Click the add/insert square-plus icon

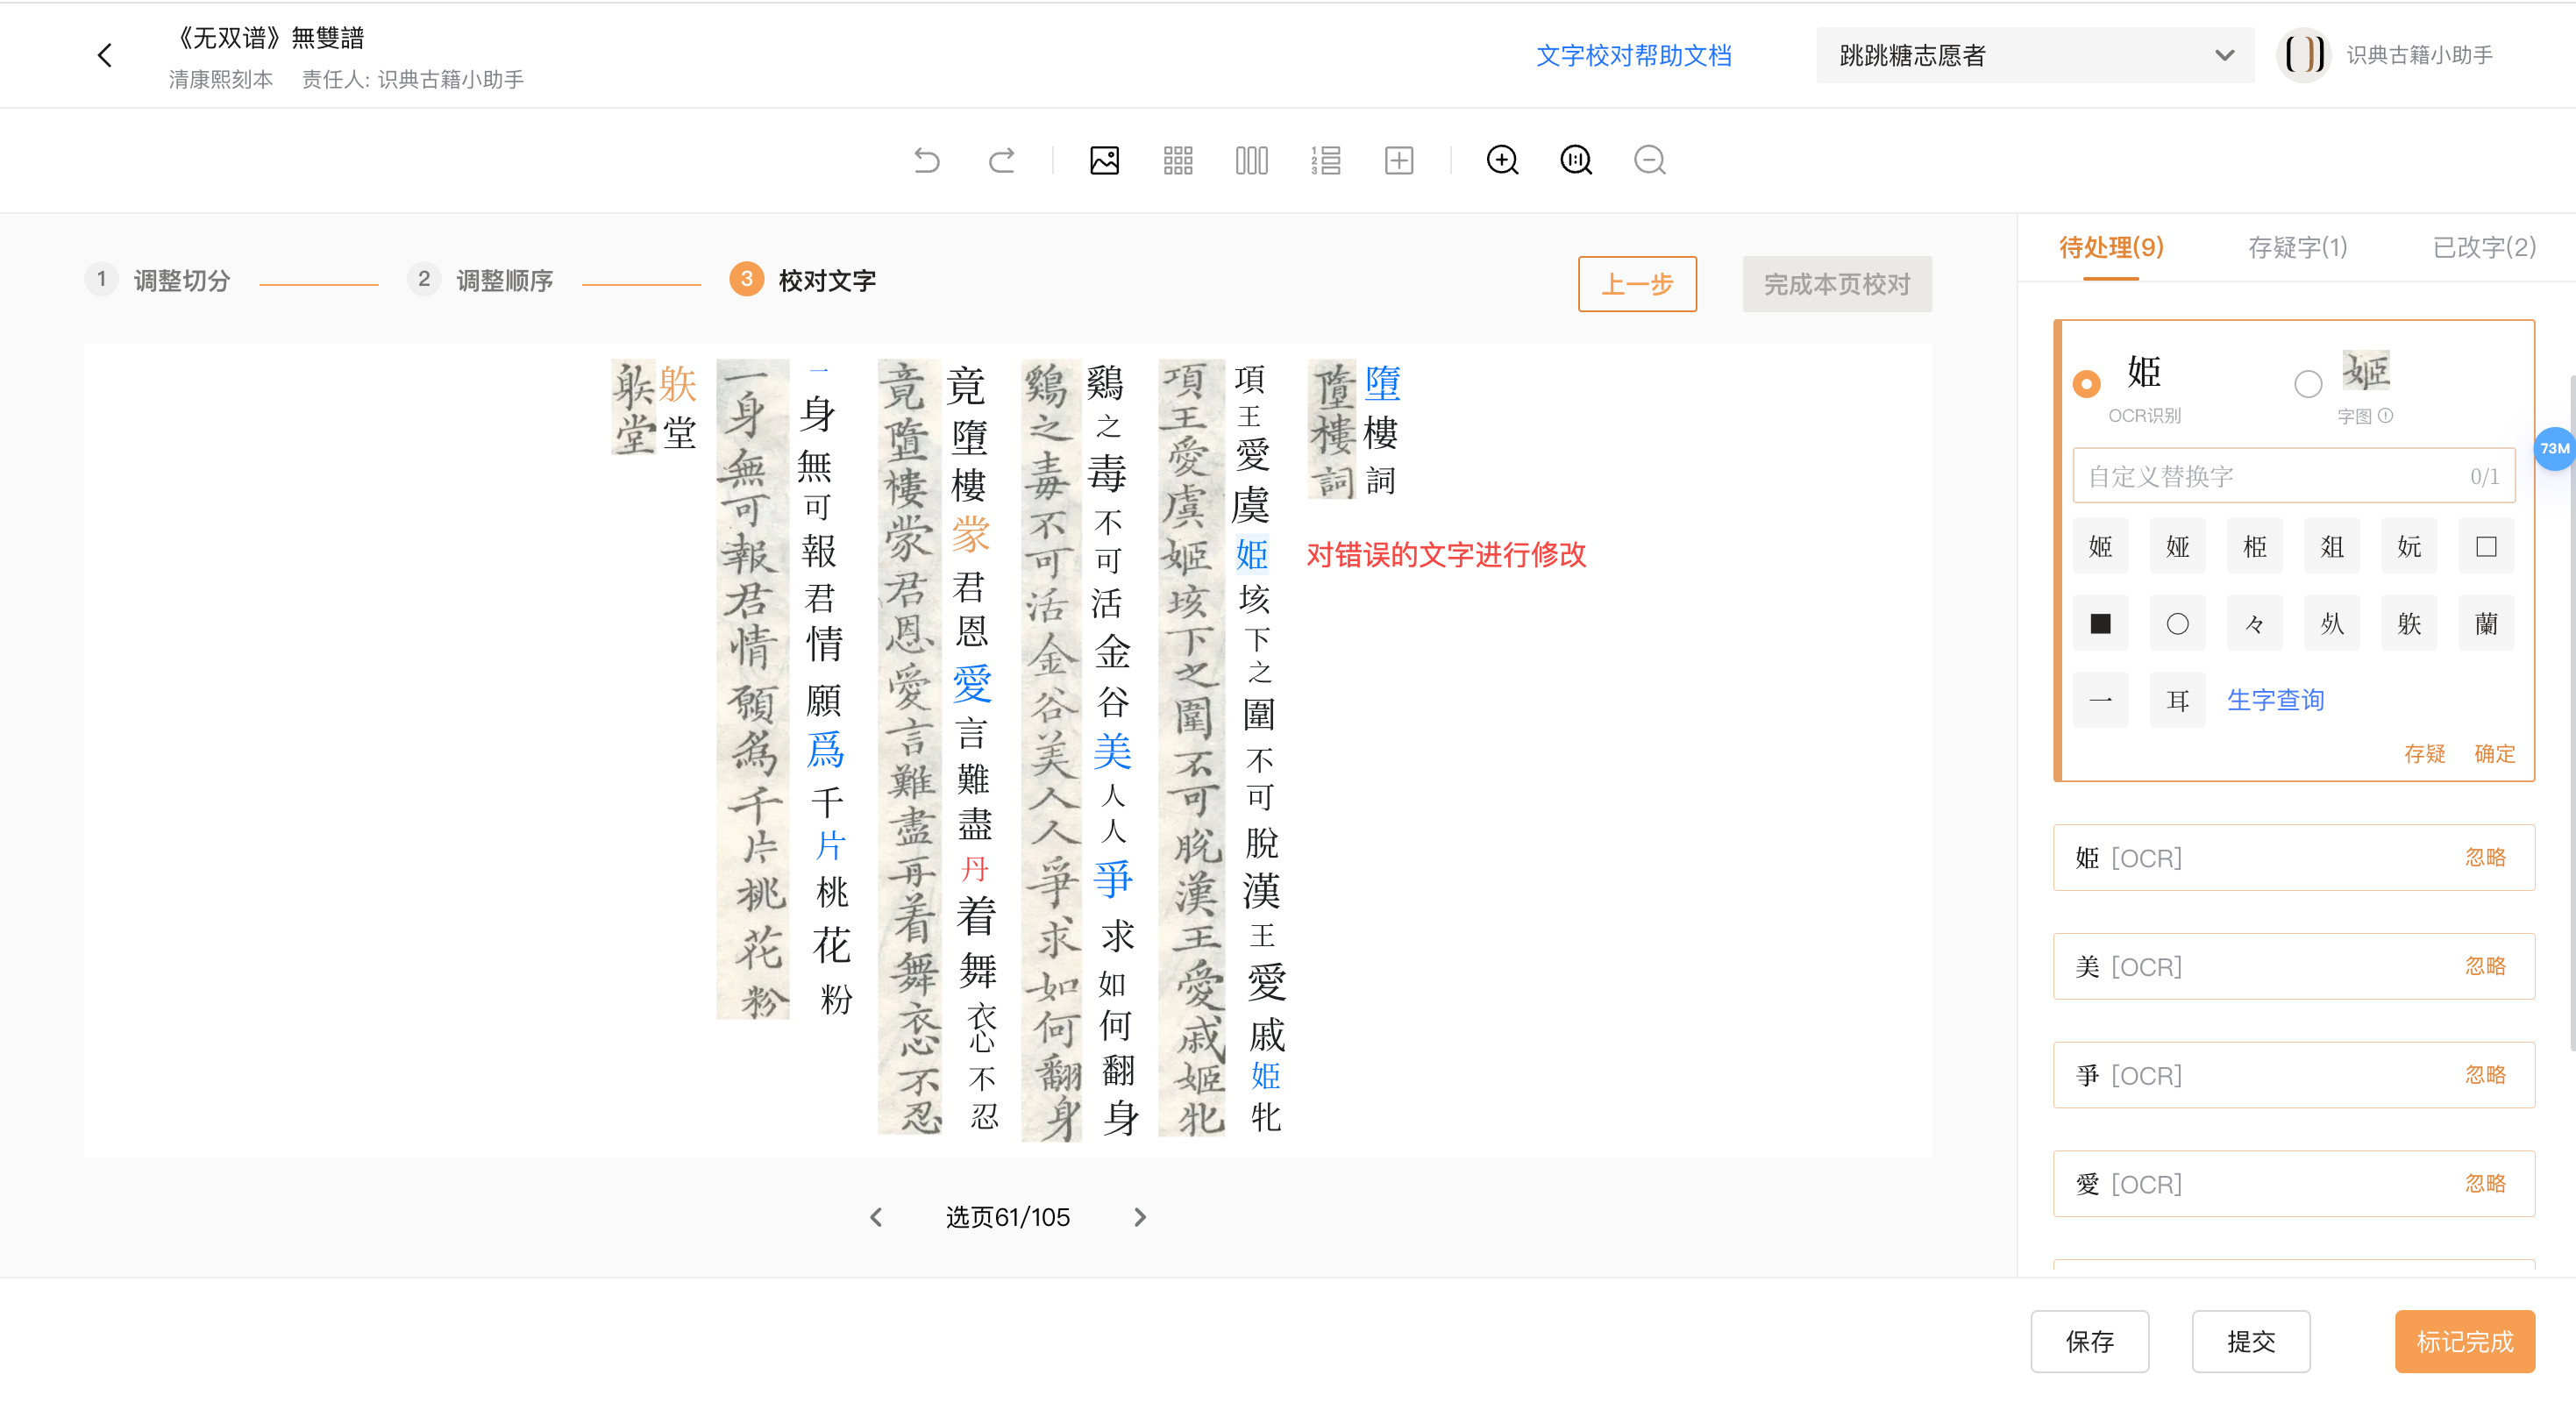tap(1399, 160)
